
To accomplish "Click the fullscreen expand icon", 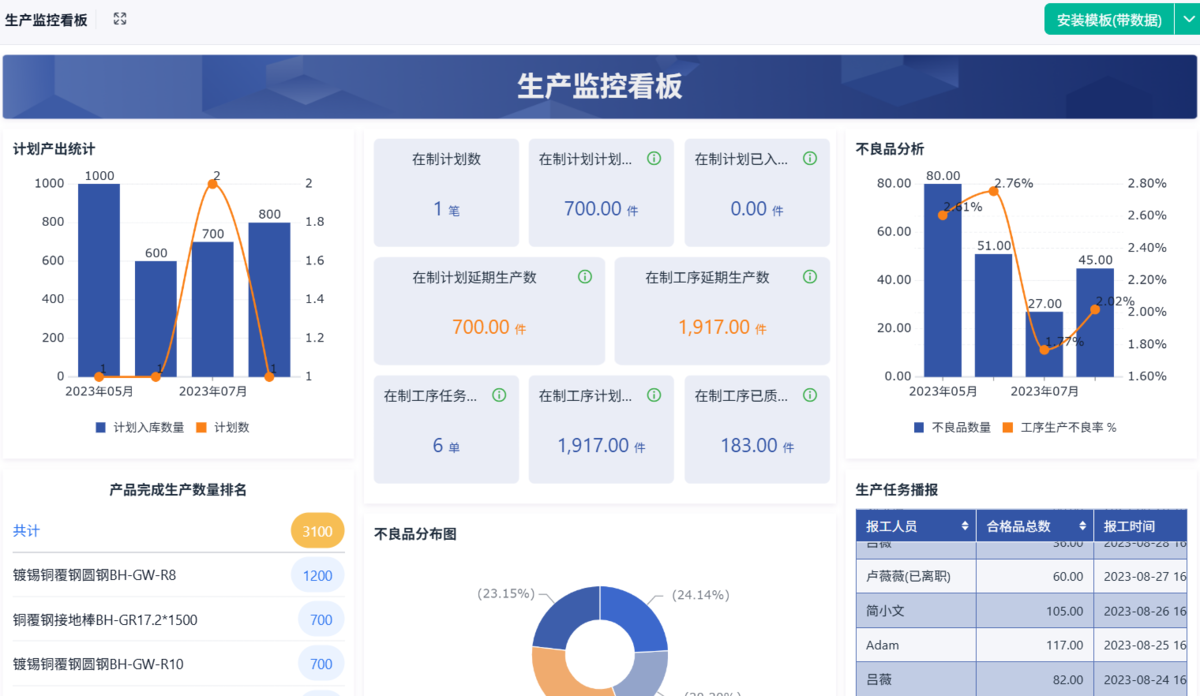I will click(120, 19).
